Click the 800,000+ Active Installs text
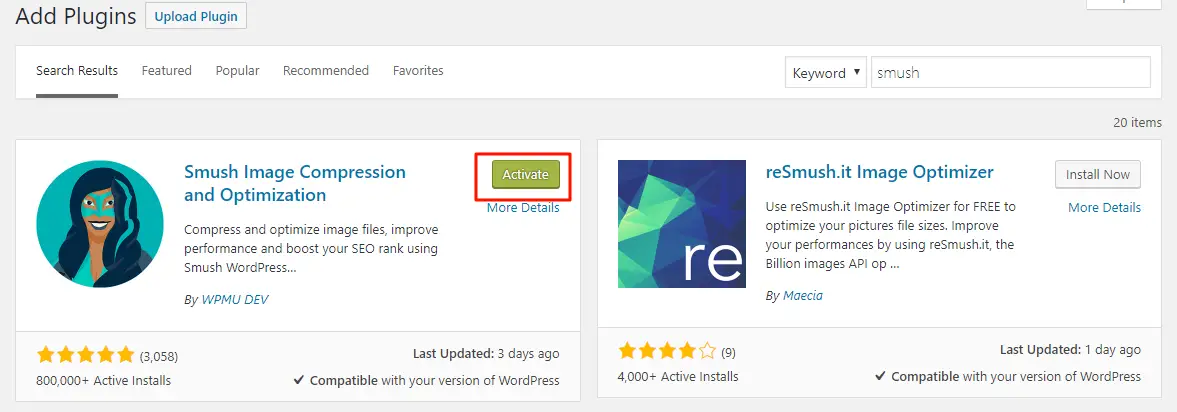The width and height of the screenshot is (1177, 412). coord(104,380)
